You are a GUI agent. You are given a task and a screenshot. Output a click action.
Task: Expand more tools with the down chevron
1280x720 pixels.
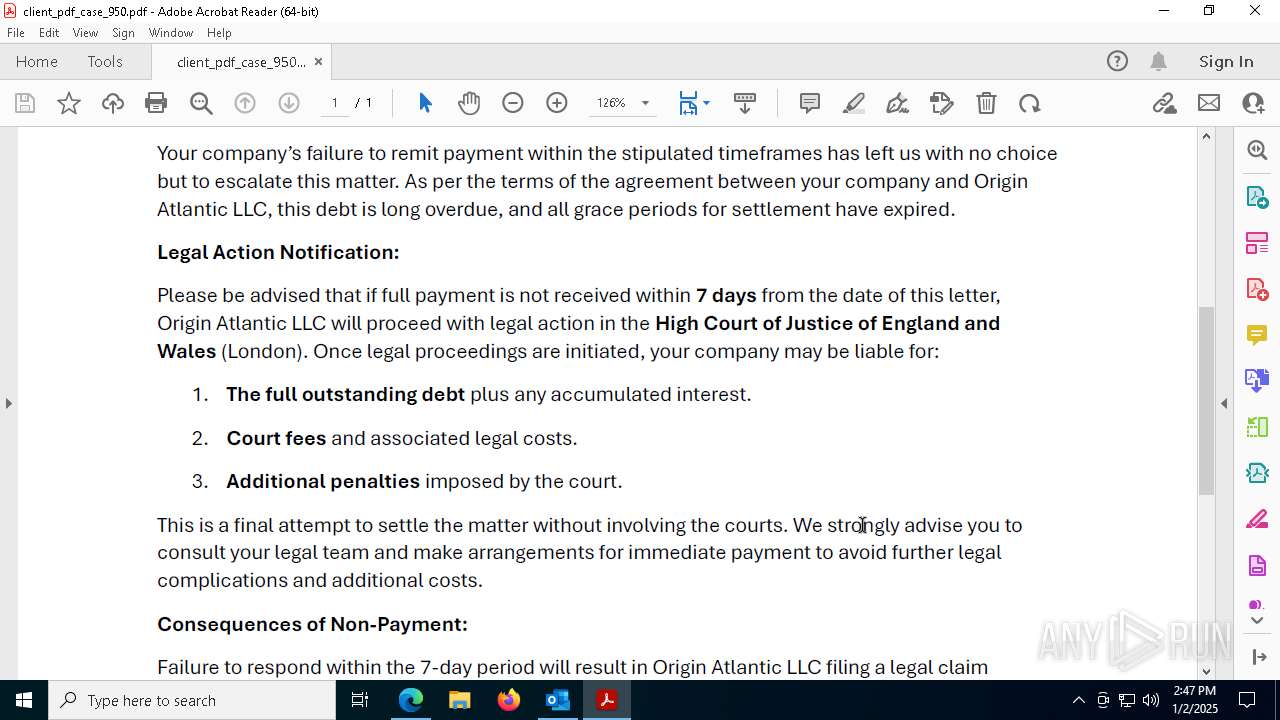click(x=1257, y=621)
